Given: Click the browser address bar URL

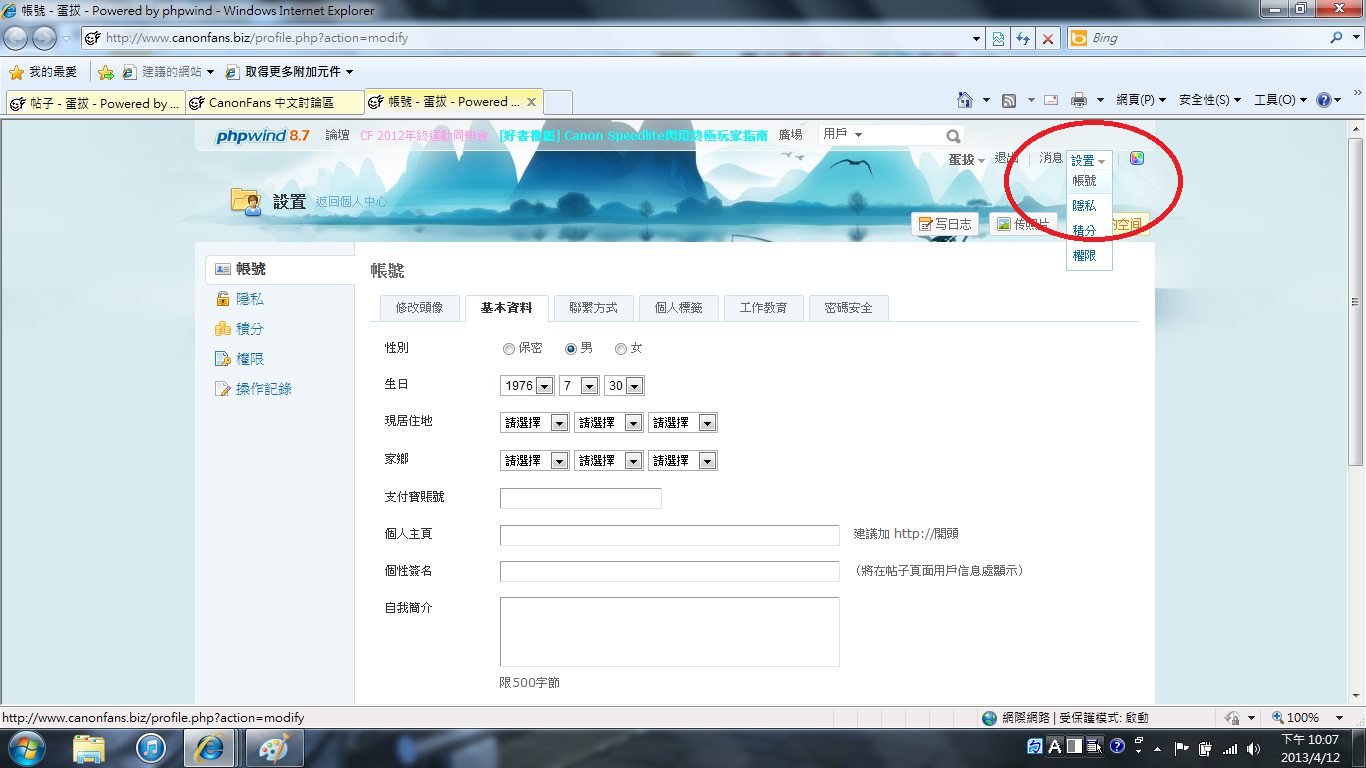Looking at the screenshot, I should (x=257, y=38).
